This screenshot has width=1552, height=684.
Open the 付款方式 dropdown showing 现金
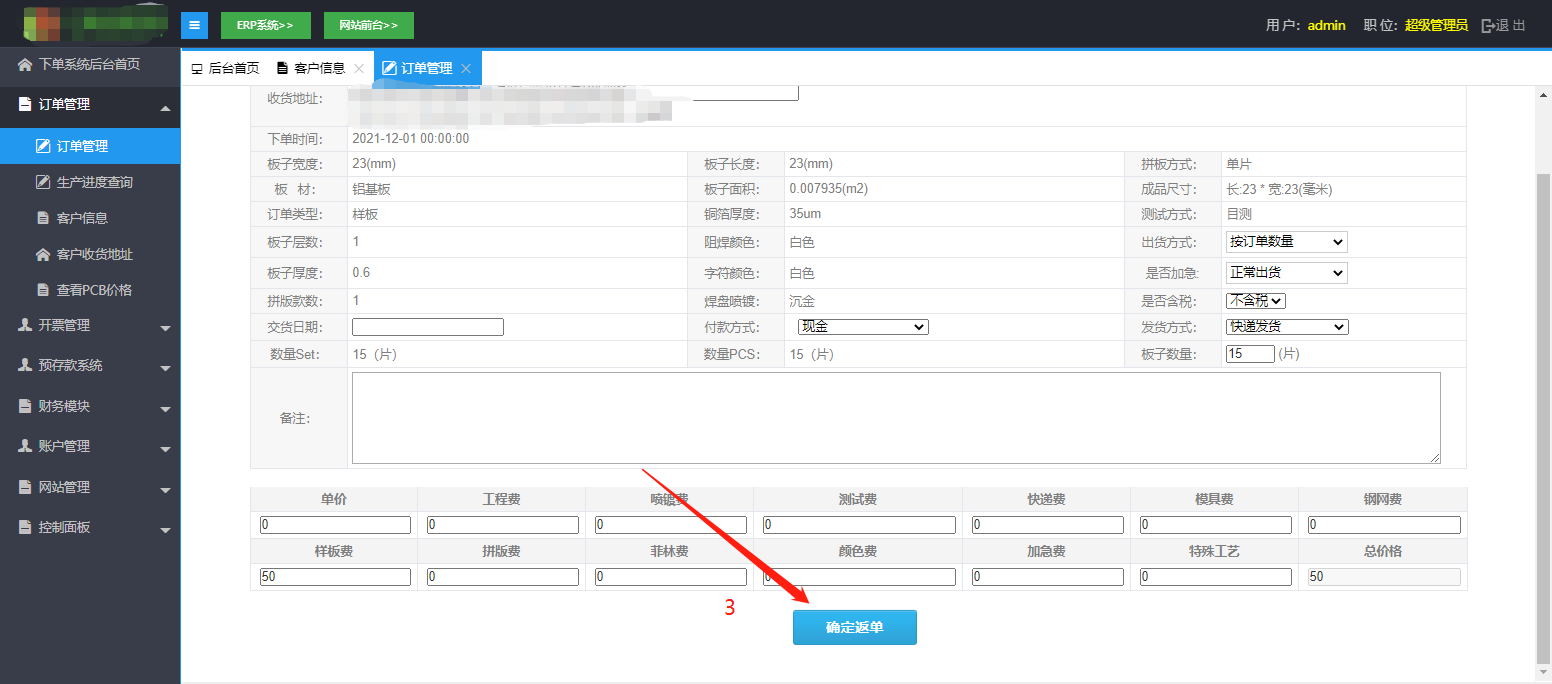pyautogui.click(x=863, y=327)
